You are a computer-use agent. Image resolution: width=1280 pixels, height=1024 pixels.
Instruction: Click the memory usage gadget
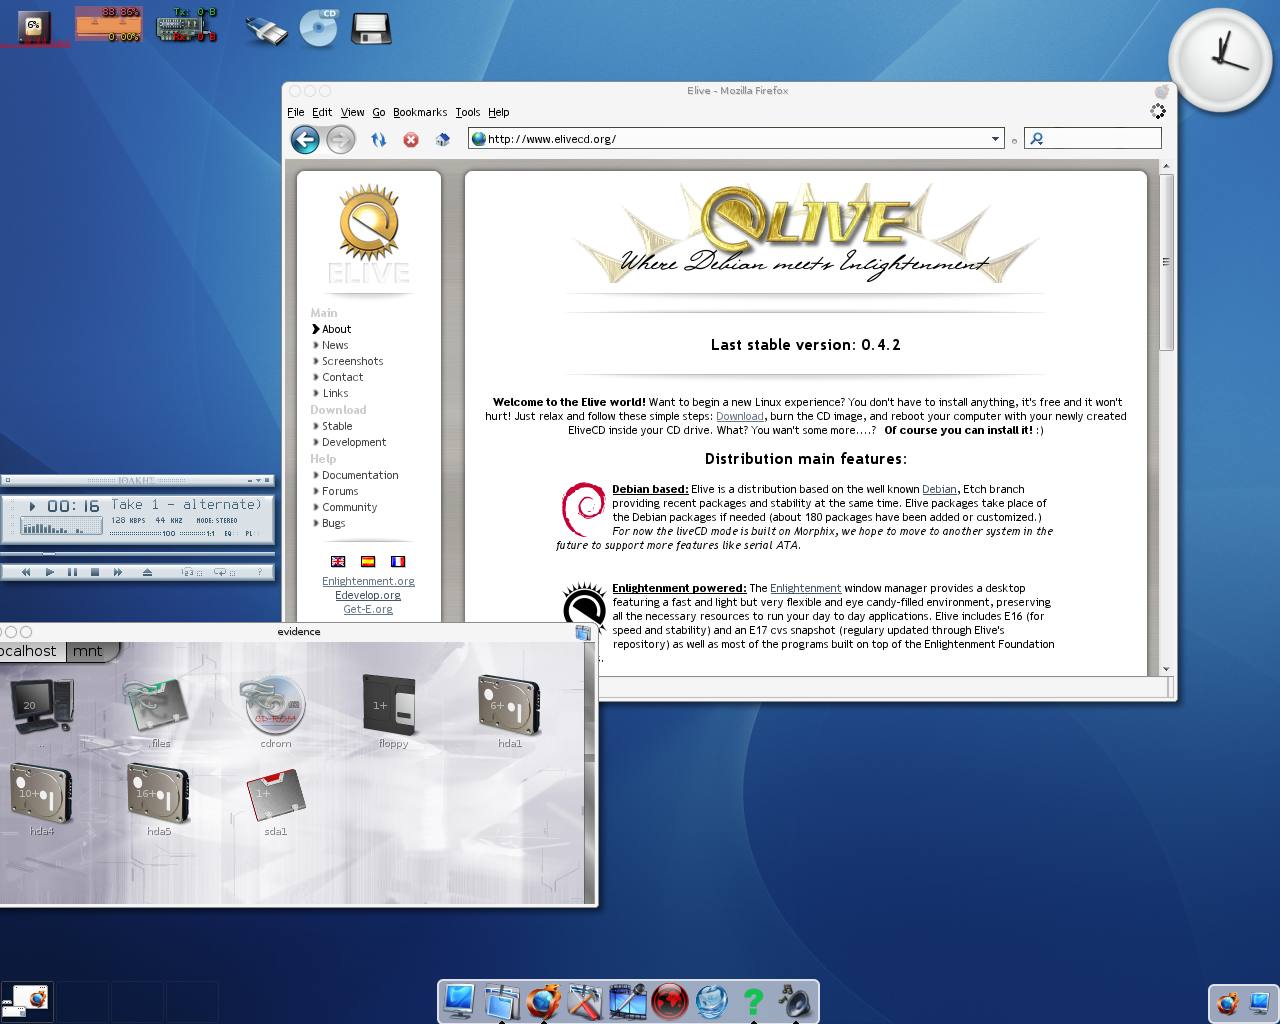(x=108, y=25)
